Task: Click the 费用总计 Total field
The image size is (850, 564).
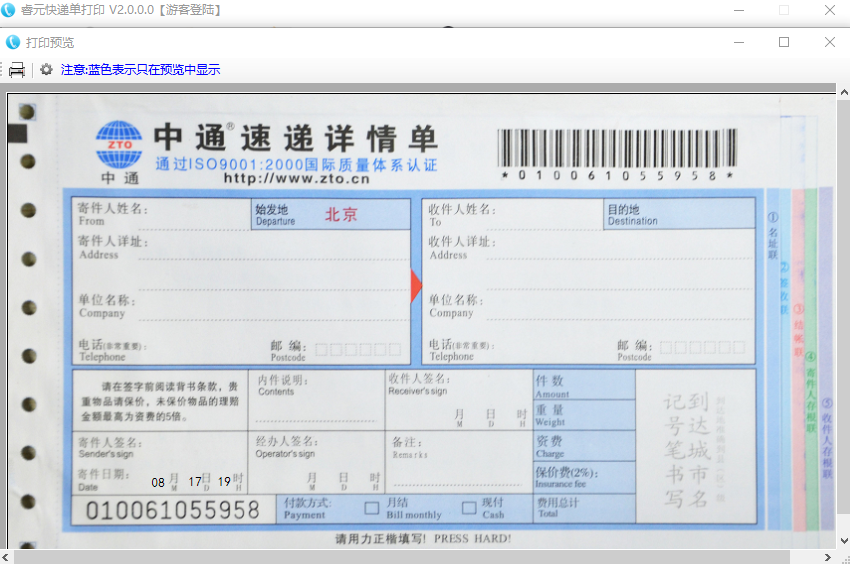Action: pyautogui.click(x=584, y=508)
